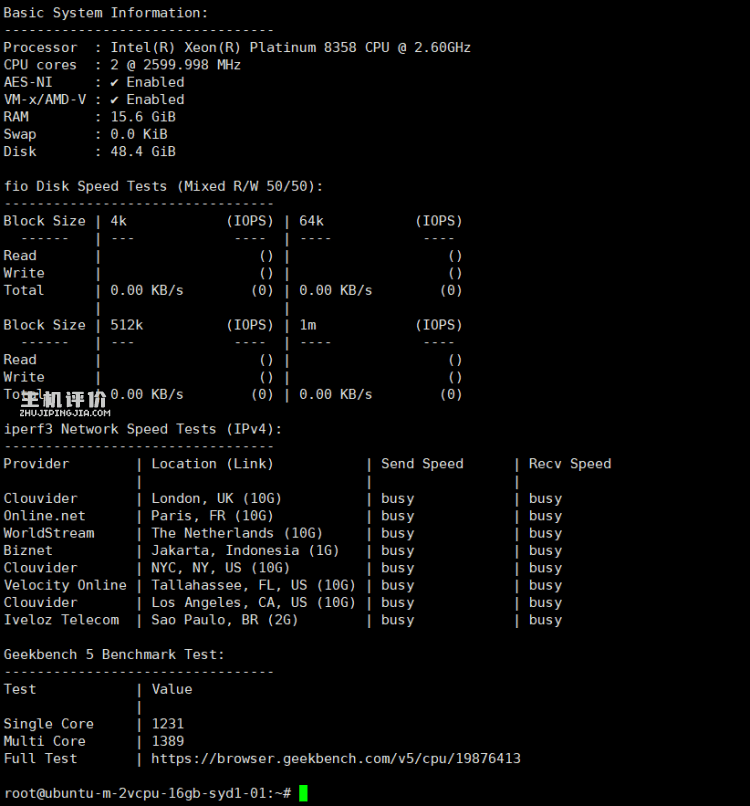Select the Intel Xeon Platinum 8358 processor text

290,47
